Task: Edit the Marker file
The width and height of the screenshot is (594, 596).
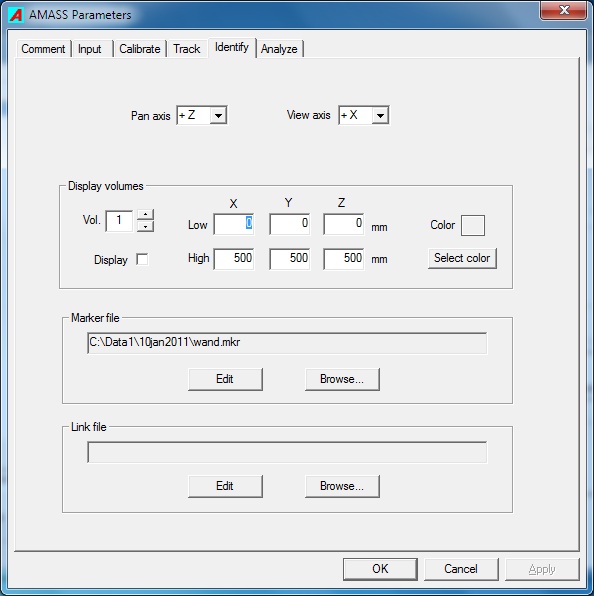Action: point(225,379)
